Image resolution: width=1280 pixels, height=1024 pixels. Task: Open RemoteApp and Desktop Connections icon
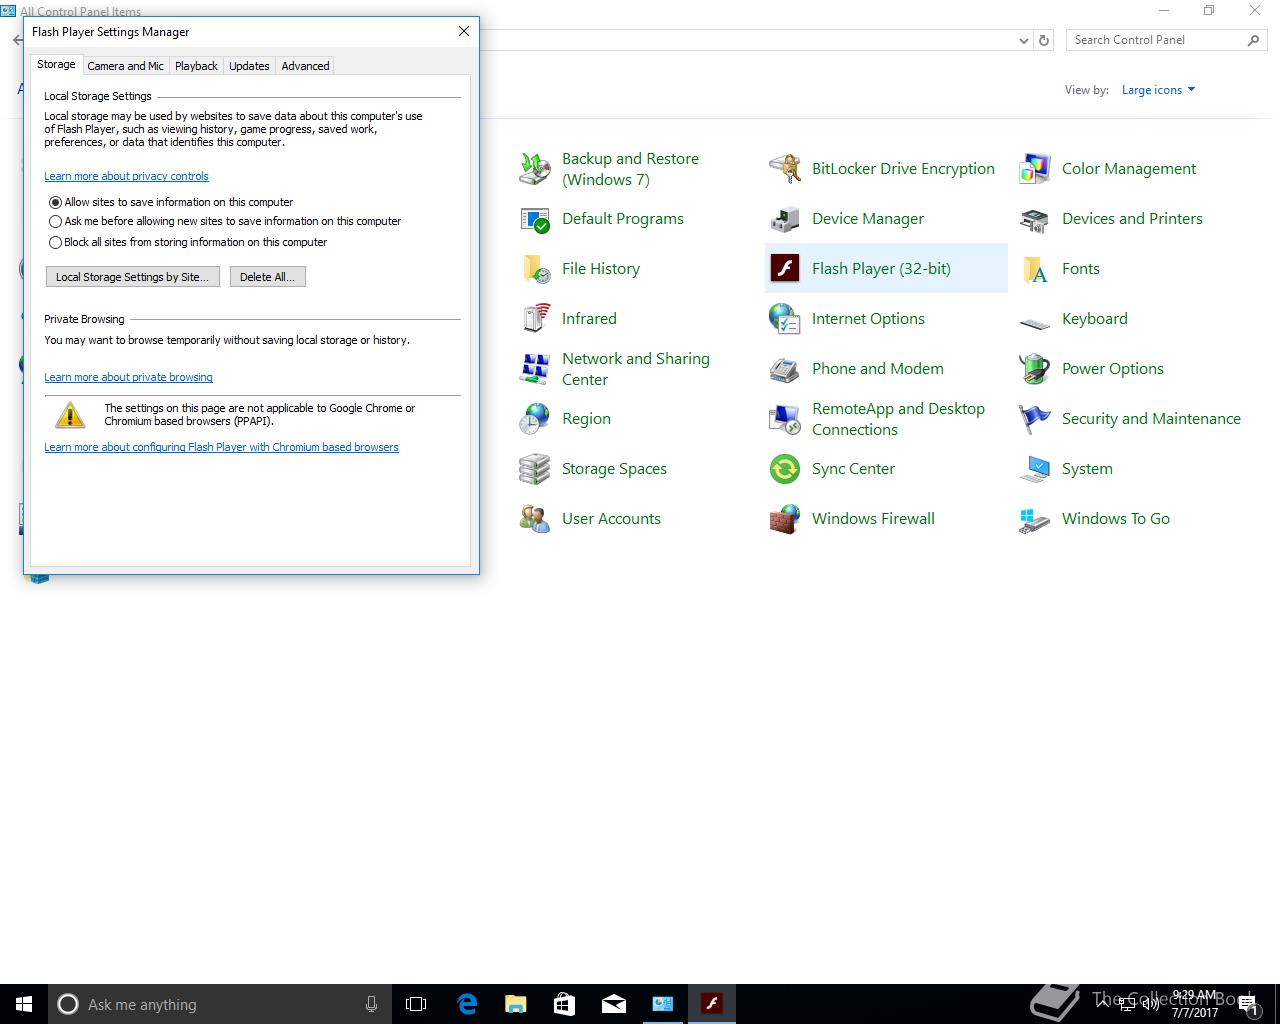[x=785, y=419]
